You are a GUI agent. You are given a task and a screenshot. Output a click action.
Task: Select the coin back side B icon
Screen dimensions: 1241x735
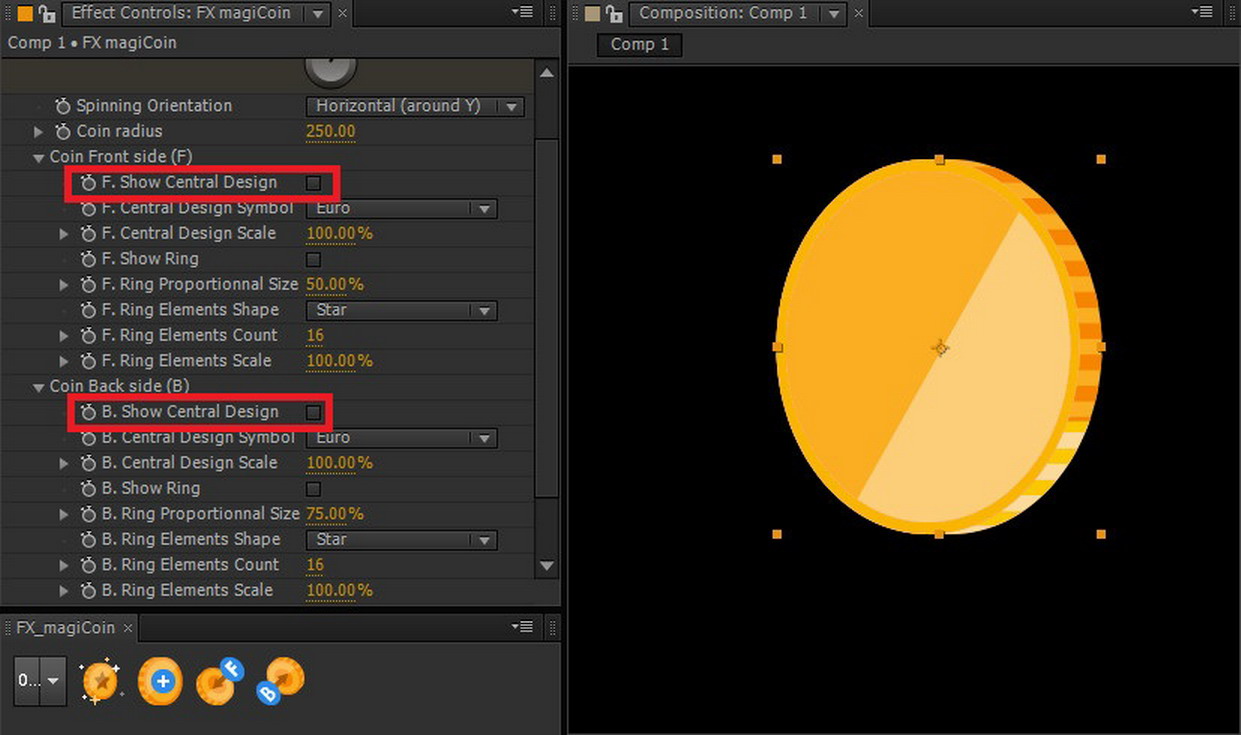[x=280, y=681]
